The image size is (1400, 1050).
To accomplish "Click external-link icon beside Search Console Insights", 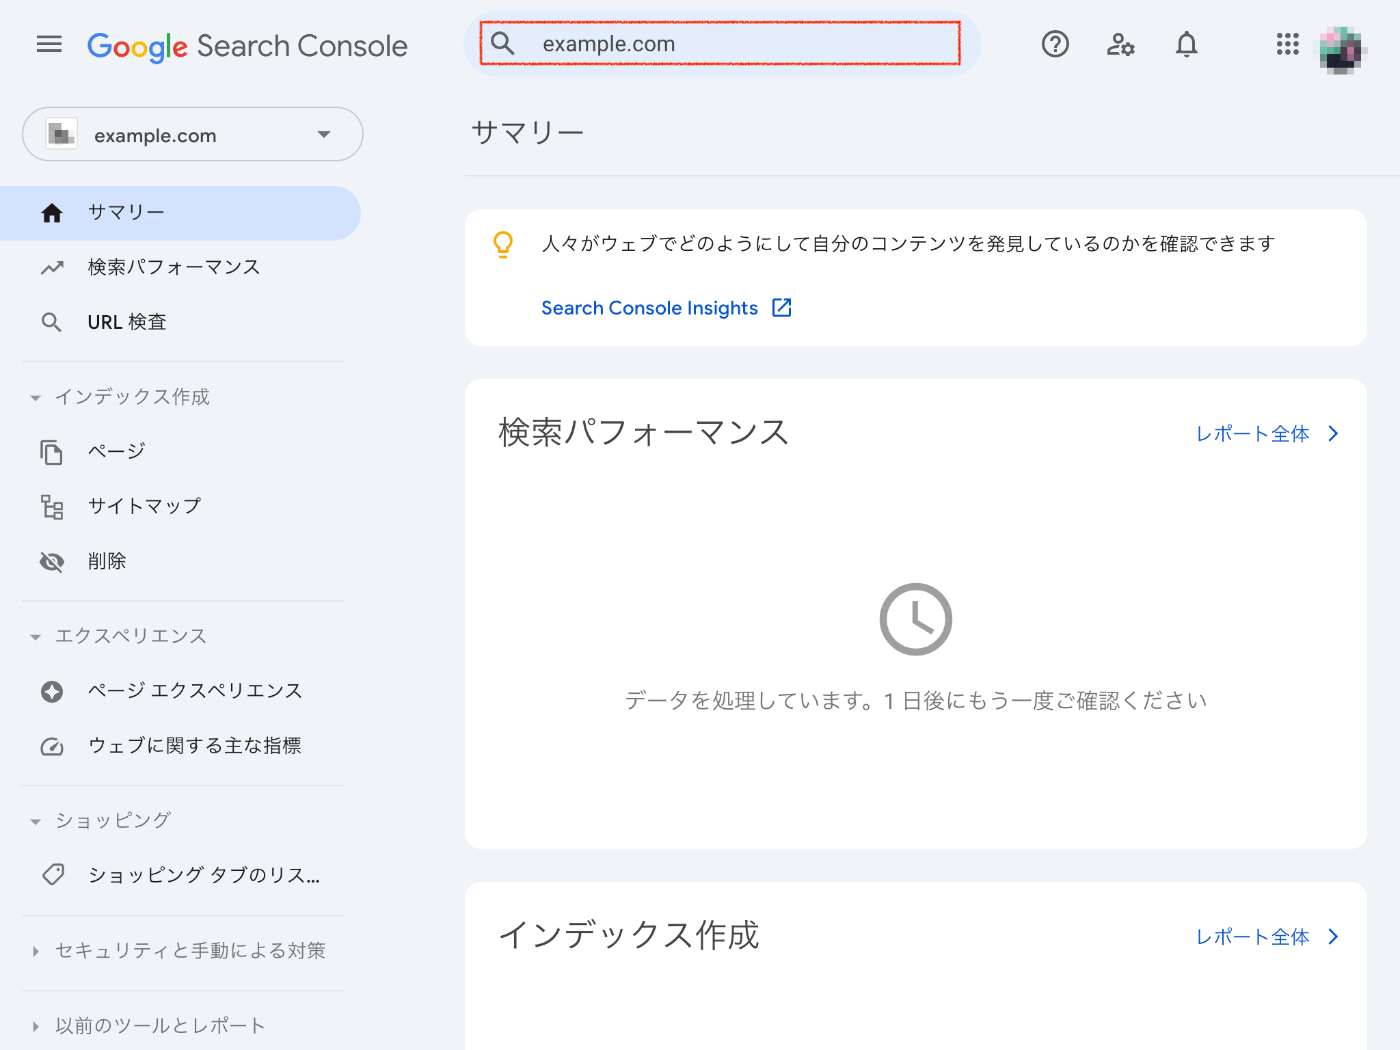I will point(782,308).
